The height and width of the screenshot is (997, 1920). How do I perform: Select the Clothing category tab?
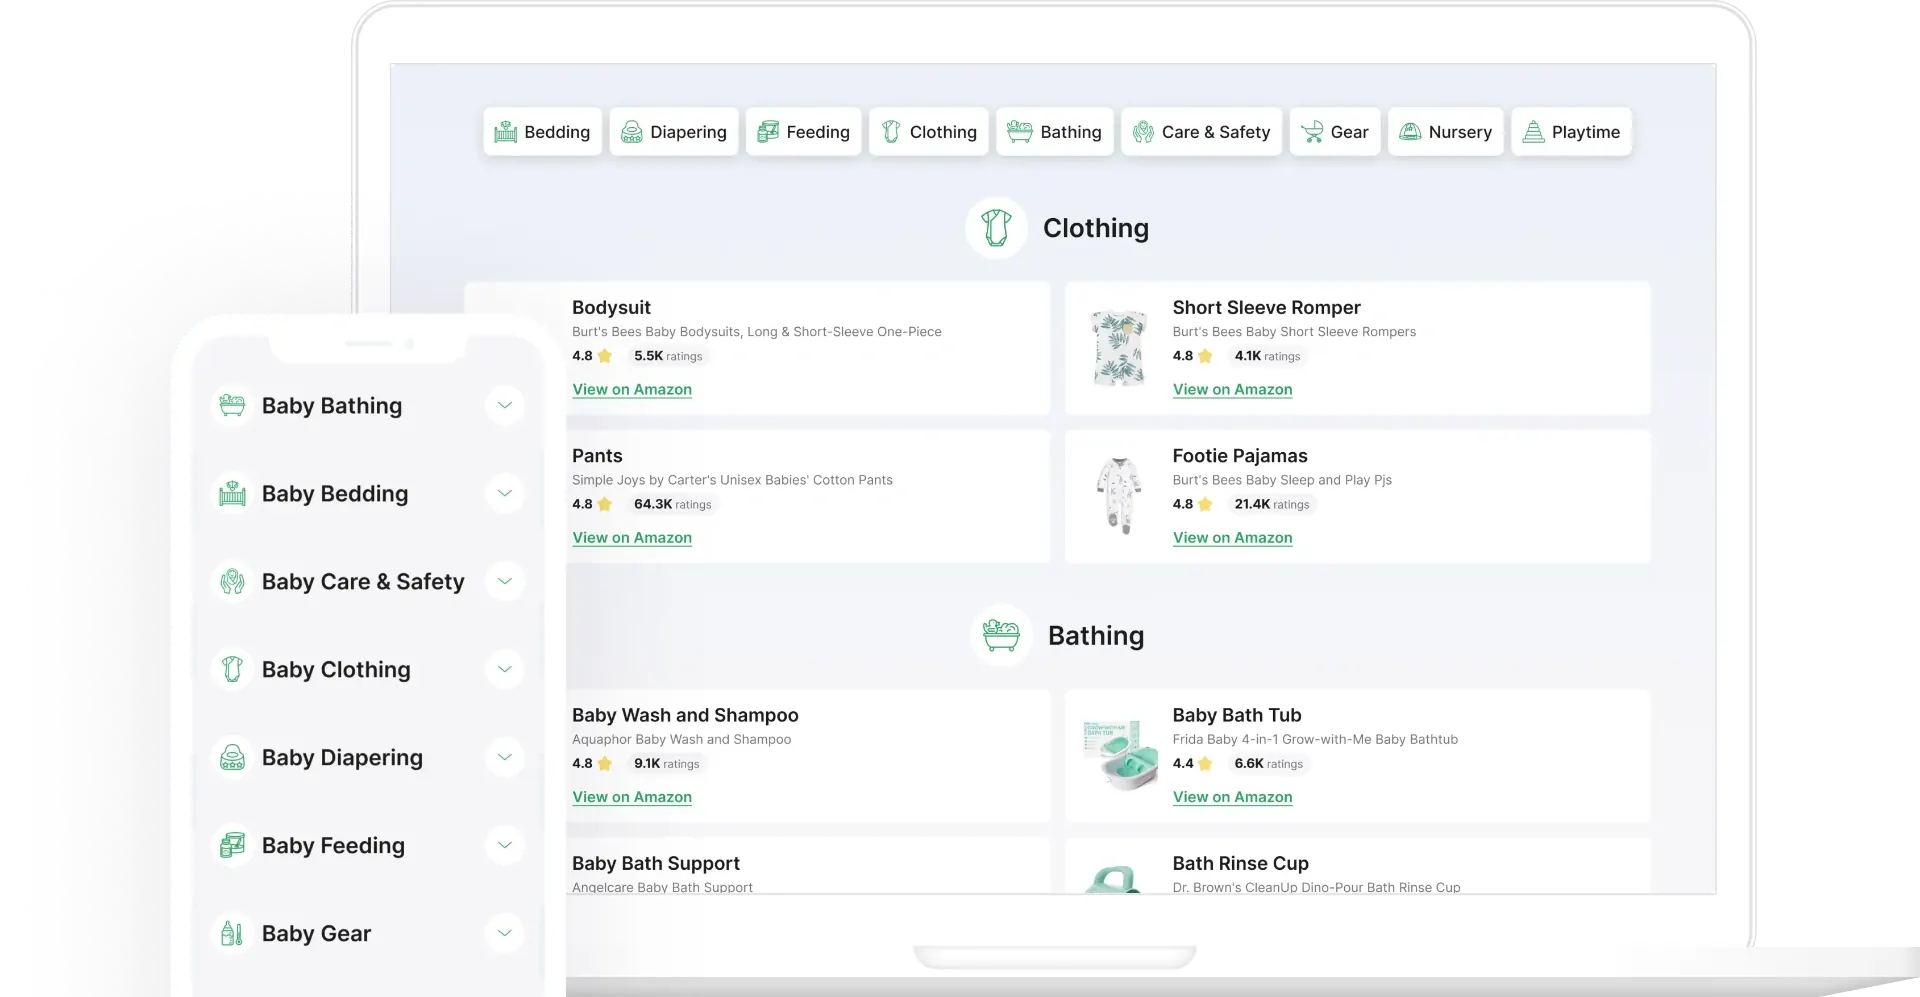[x=929, y=132]
